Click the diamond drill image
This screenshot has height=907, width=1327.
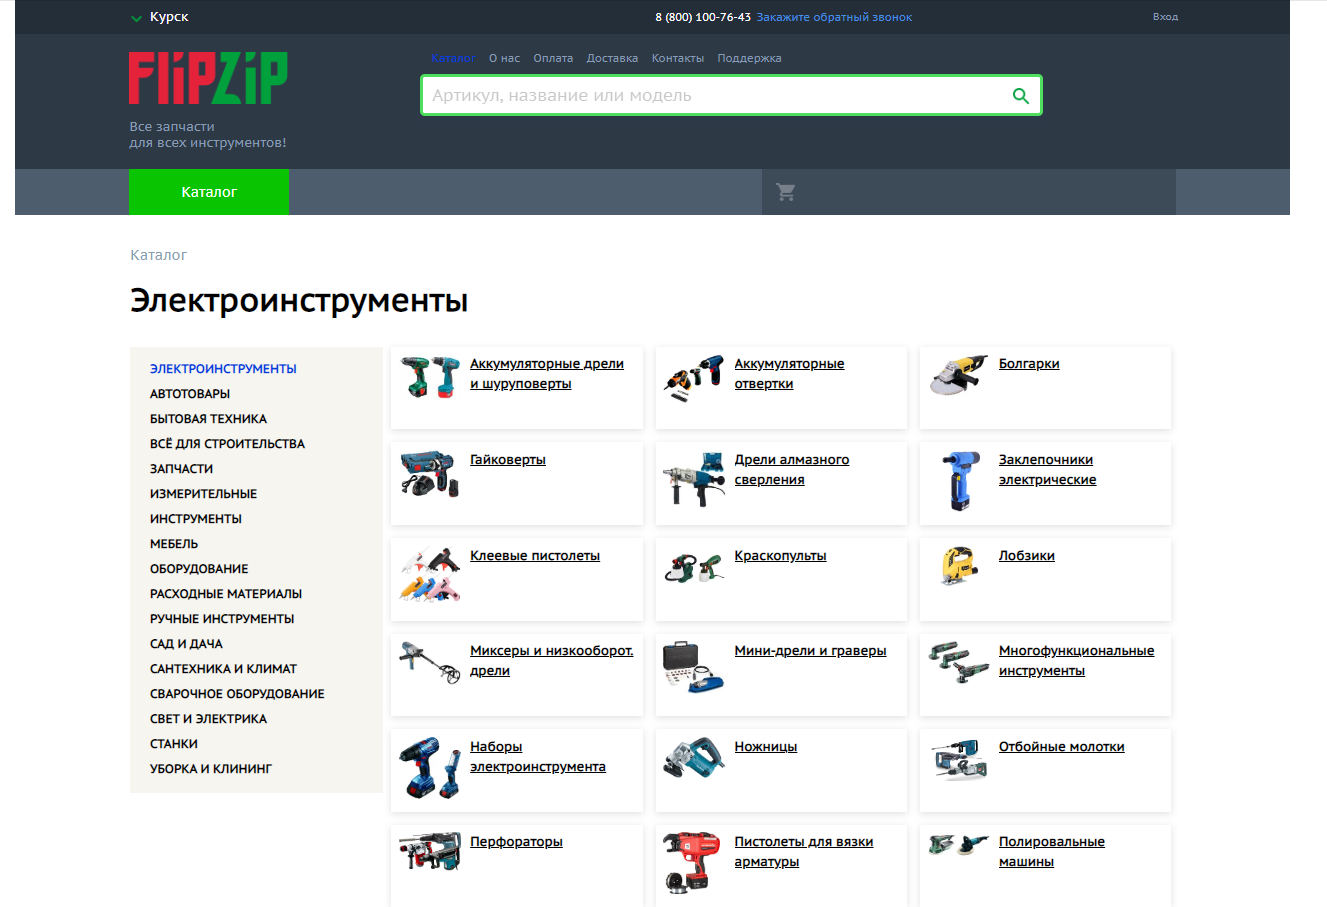[x=694, y=478]
